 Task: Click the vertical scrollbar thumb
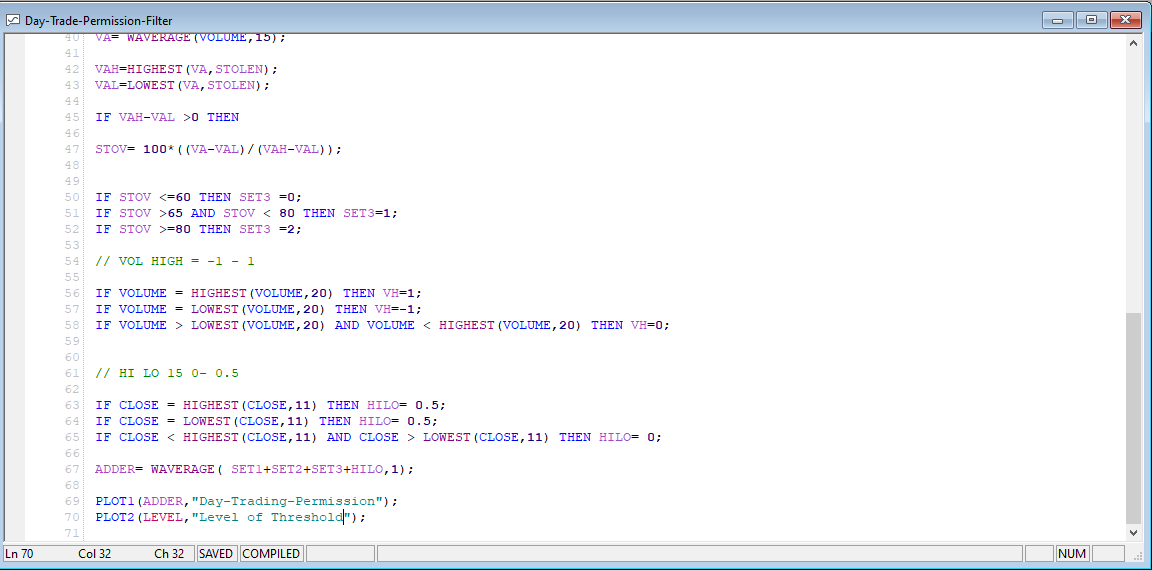click(1132, 417)
